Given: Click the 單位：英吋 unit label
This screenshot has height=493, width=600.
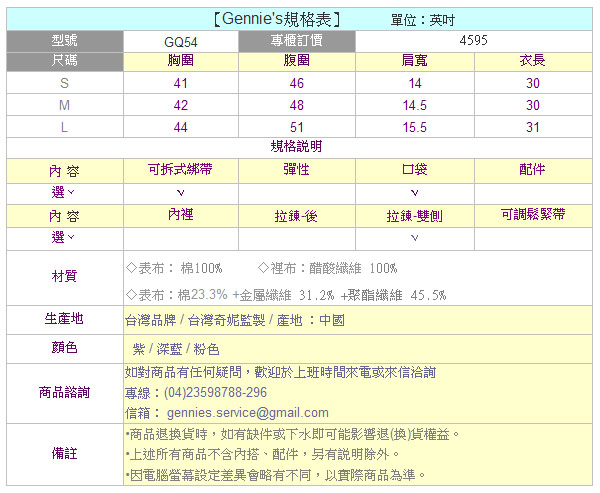Looking at the screenshot, I should coord(423,20).
